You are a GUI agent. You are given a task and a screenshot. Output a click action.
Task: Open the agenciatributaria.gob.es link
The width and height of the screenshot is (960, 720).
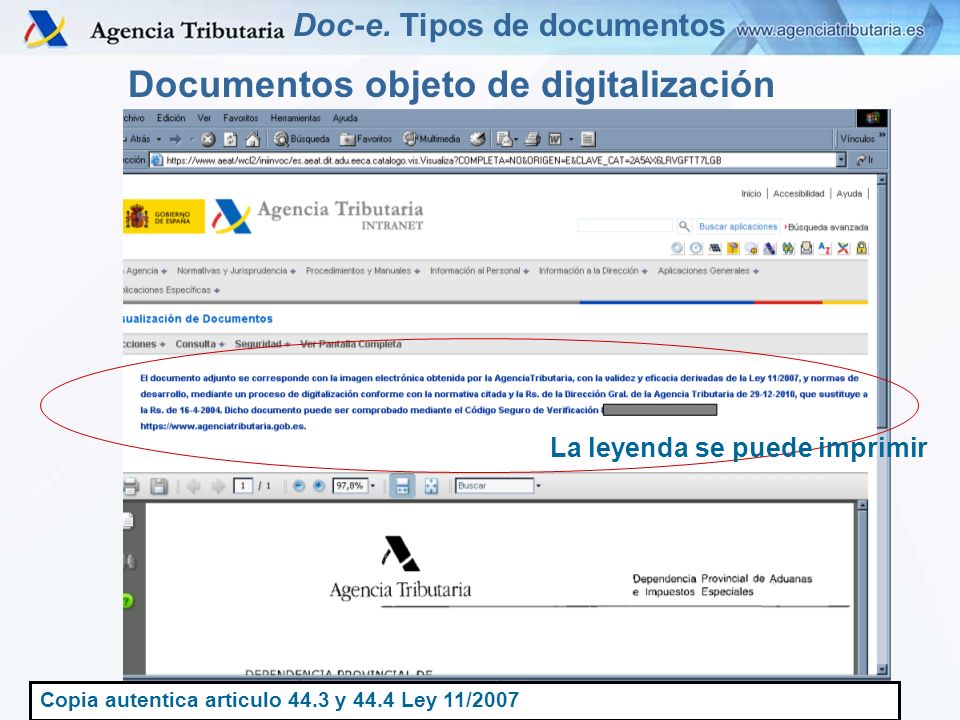point(223,426)
